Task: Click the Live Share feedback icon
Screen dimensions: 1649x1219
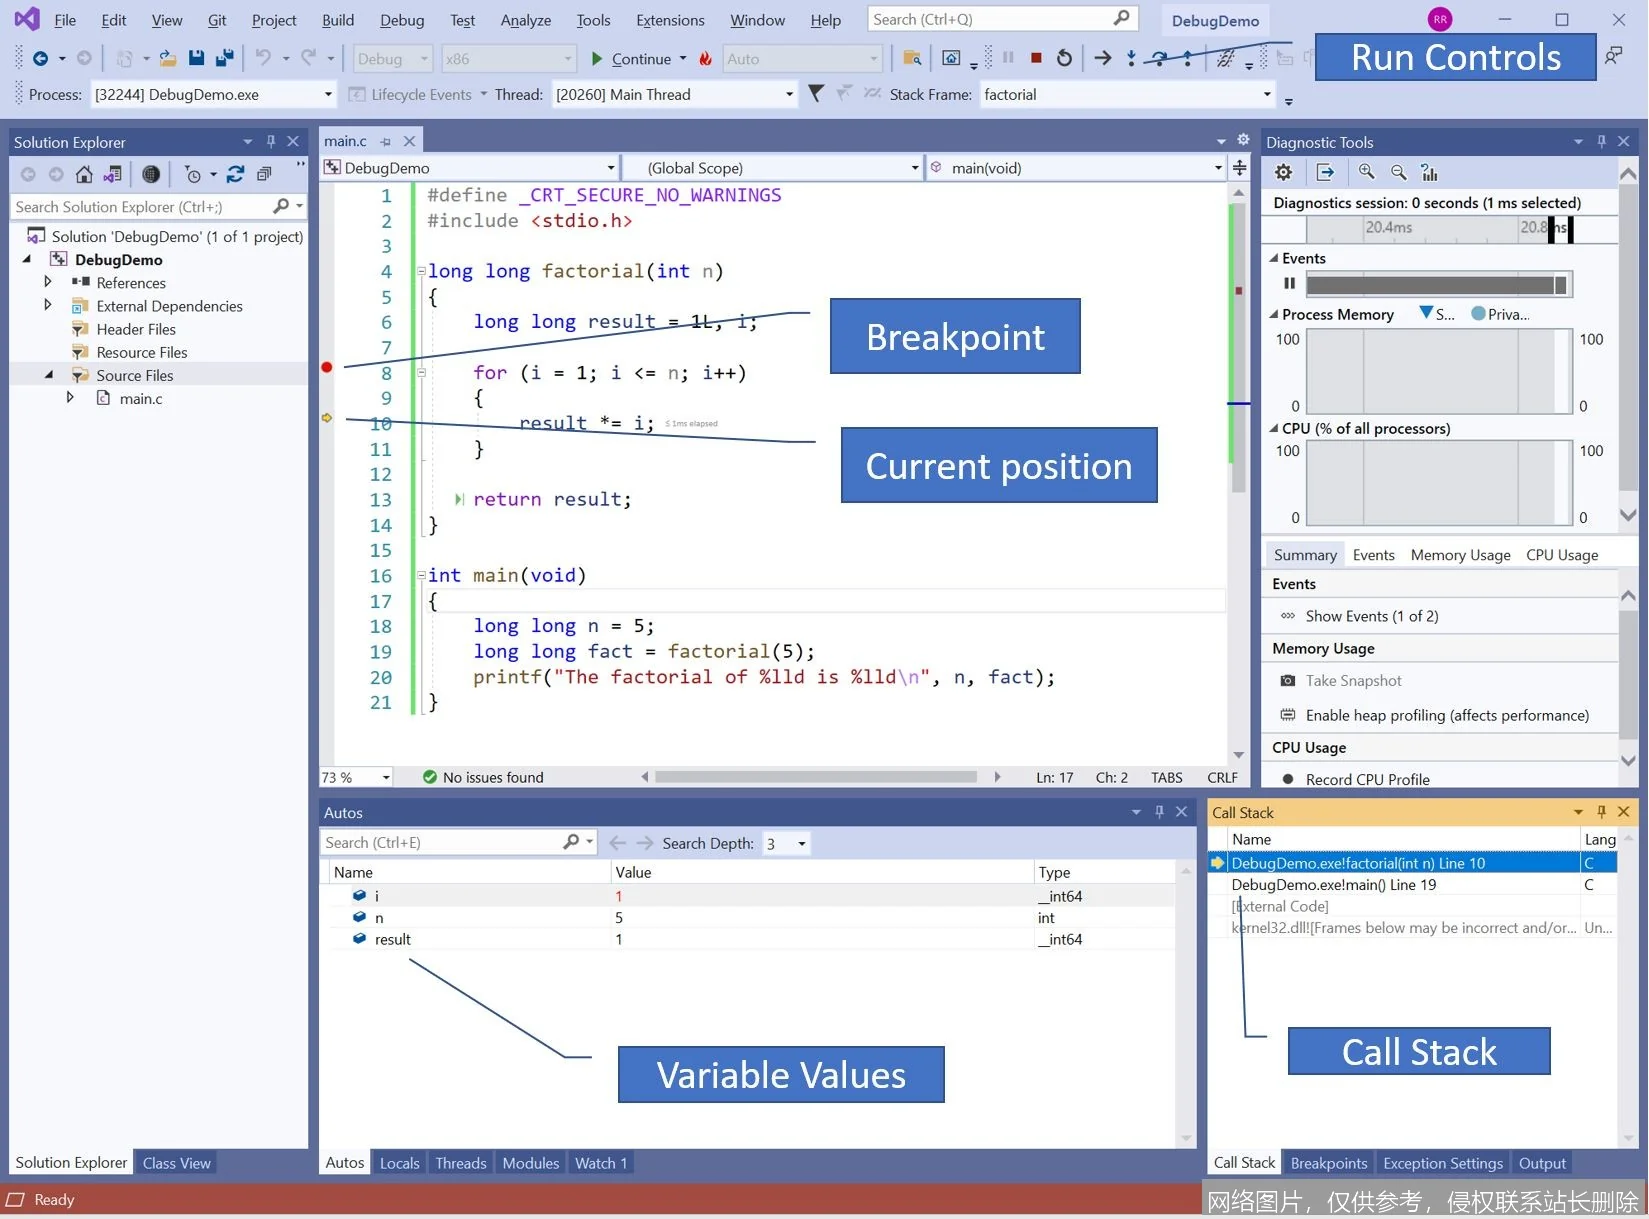Action: click(1613, 56)
